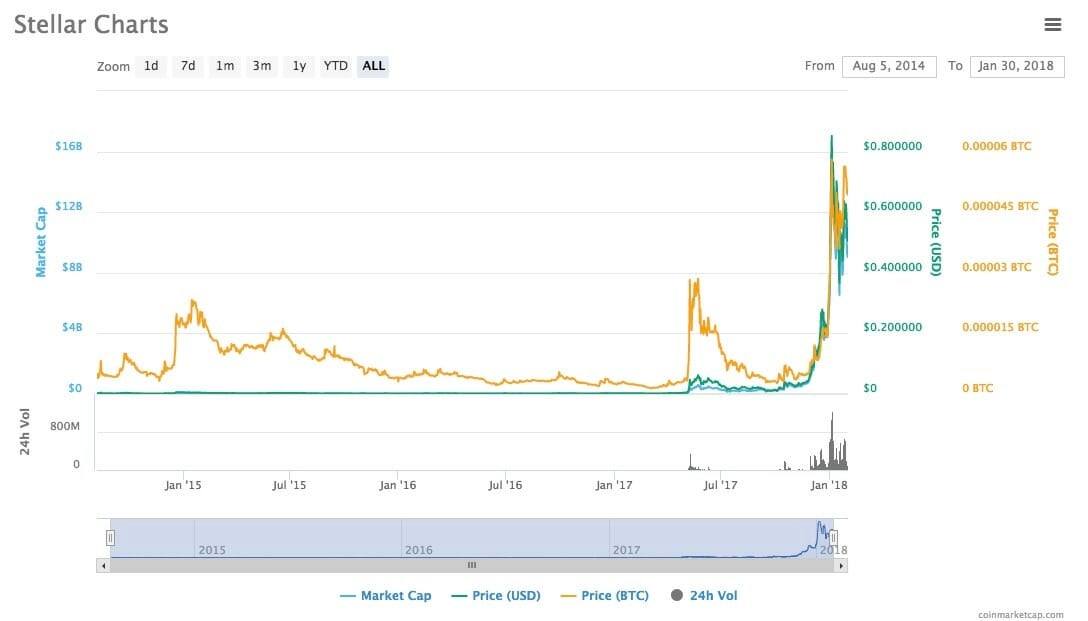This screenshot has height=621, width=1088.
Task: Open the chart hamburger menu
Action: [x=1052, y=24]
